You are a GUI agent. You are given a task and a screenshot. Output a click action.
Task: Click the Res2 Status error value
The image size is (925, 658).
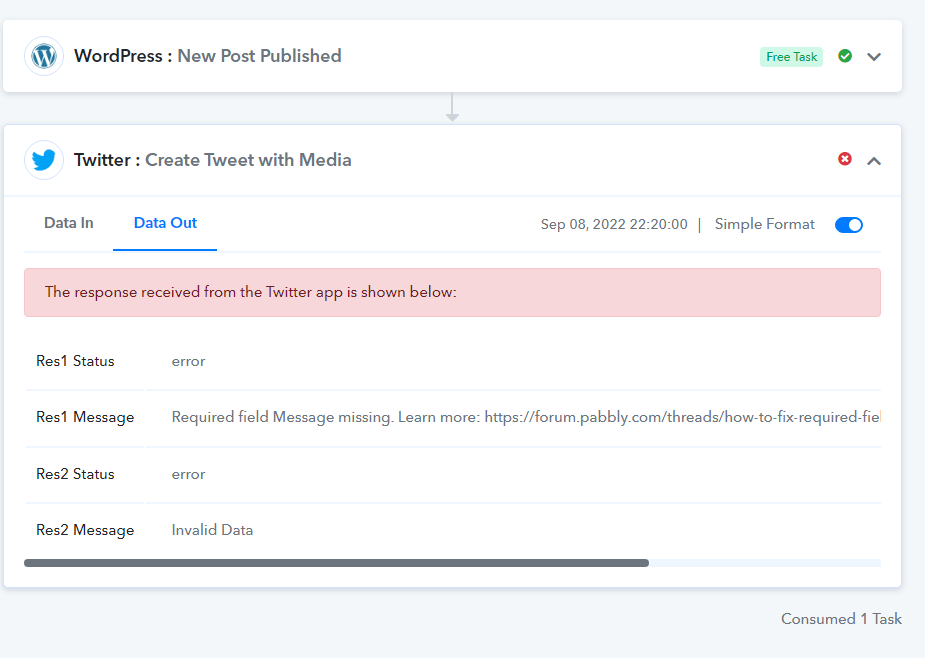188,474
